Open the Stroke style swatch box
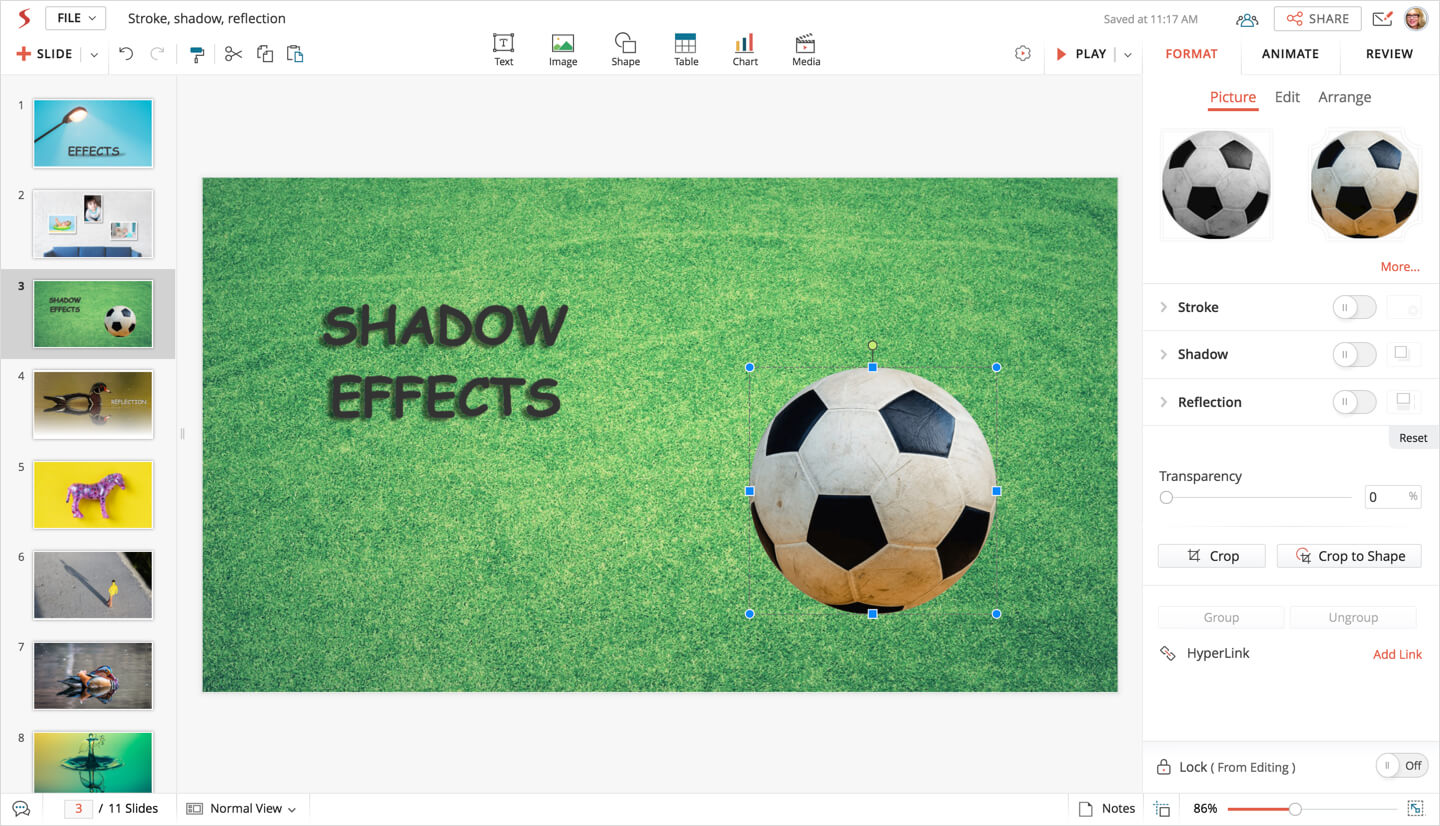 [1403, 307]
